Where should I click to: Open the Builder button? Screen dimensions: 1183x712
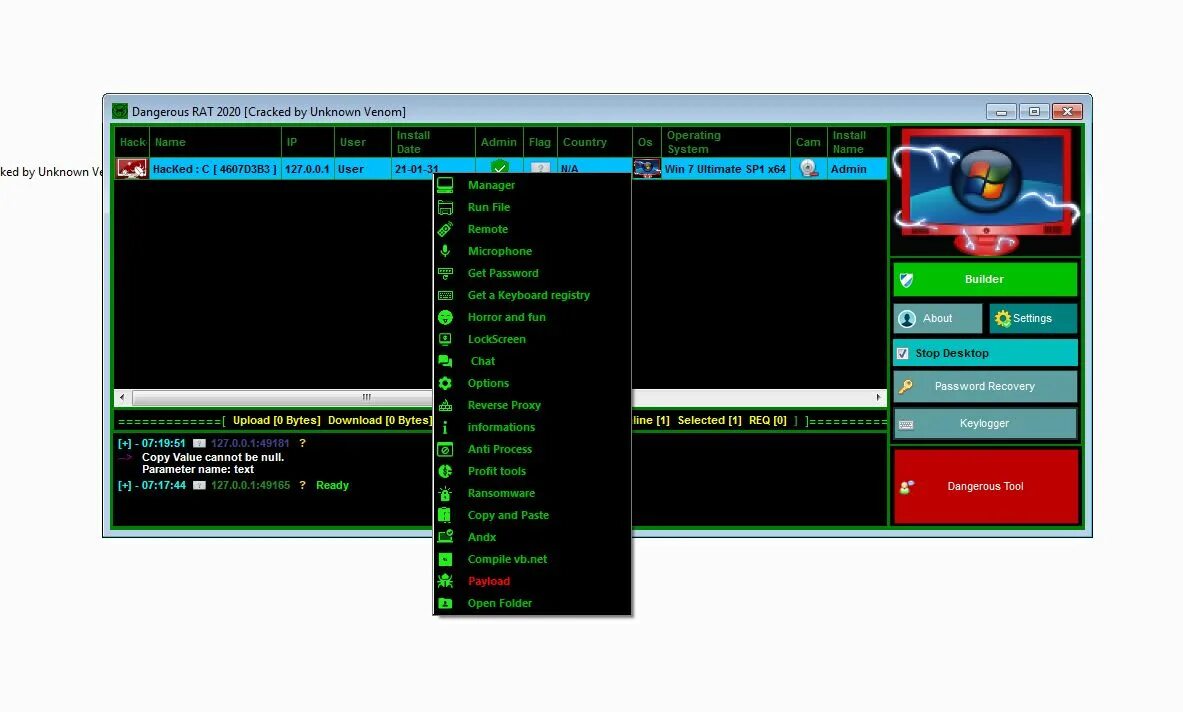tap(985, 279)
